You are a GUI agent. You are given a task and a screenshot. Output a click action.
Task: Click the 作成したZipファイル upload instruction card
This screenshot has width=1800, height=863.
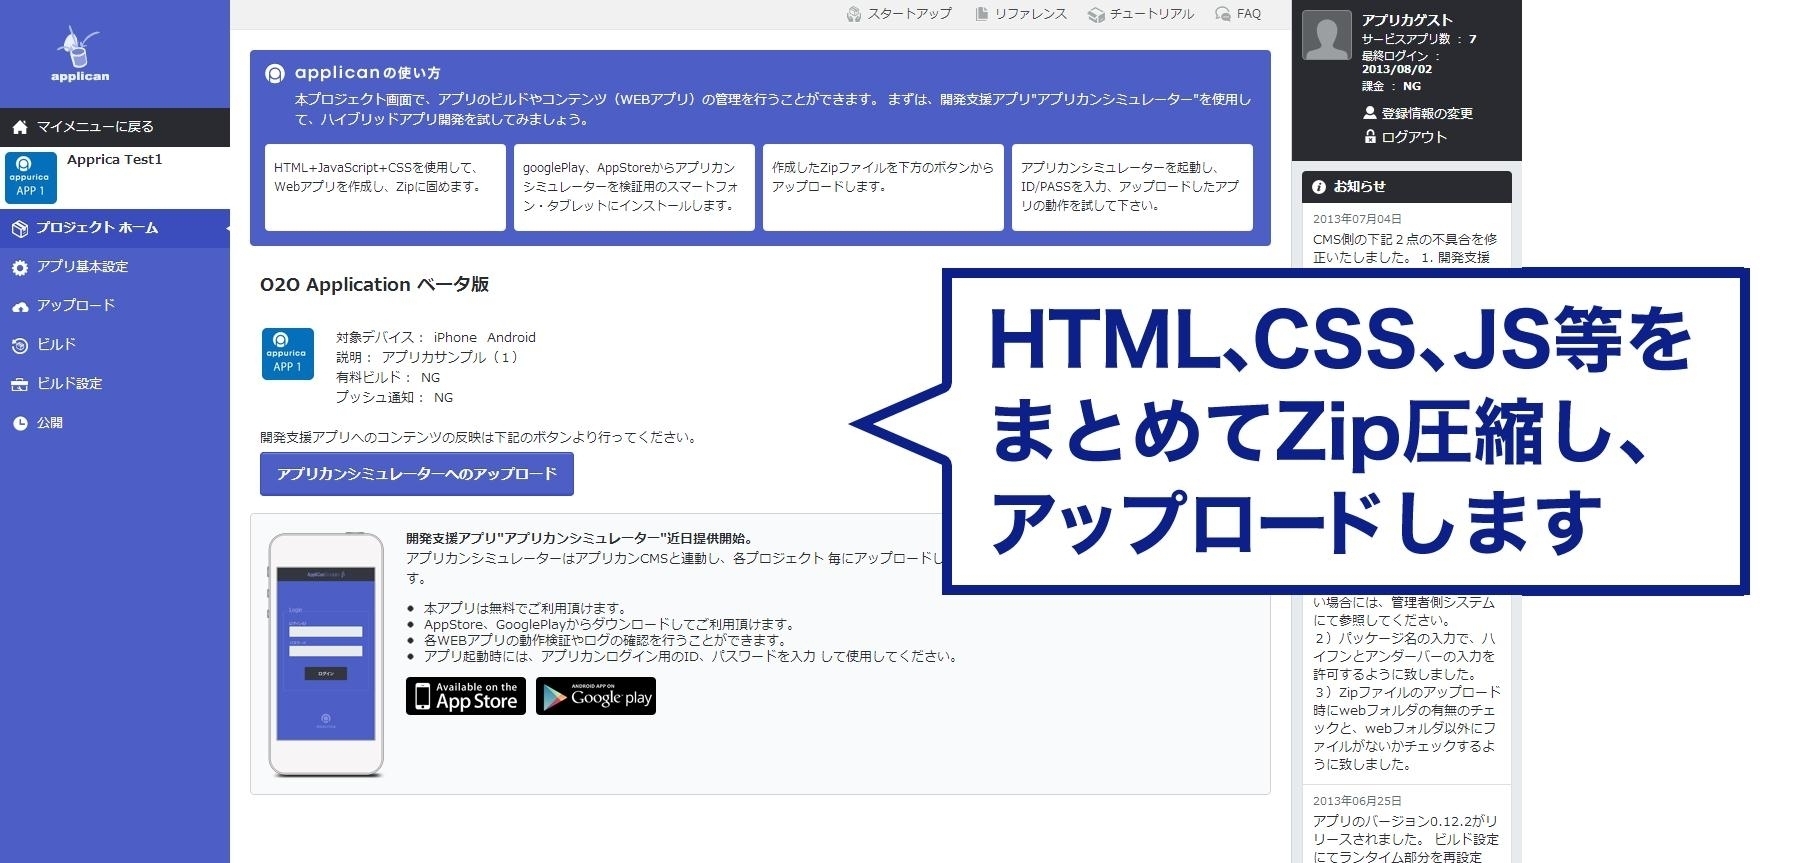point(883,187)
